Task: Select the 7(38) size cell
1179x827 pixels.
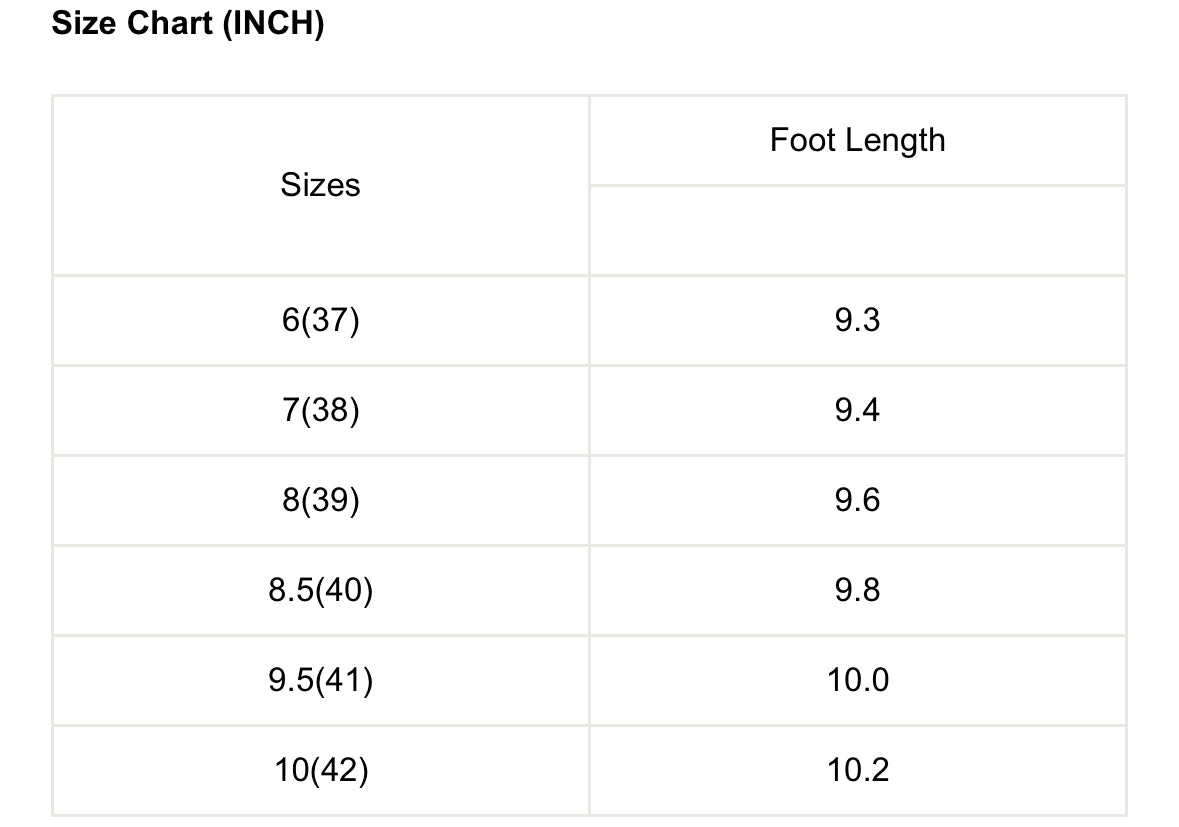Action: coord(320,410)
